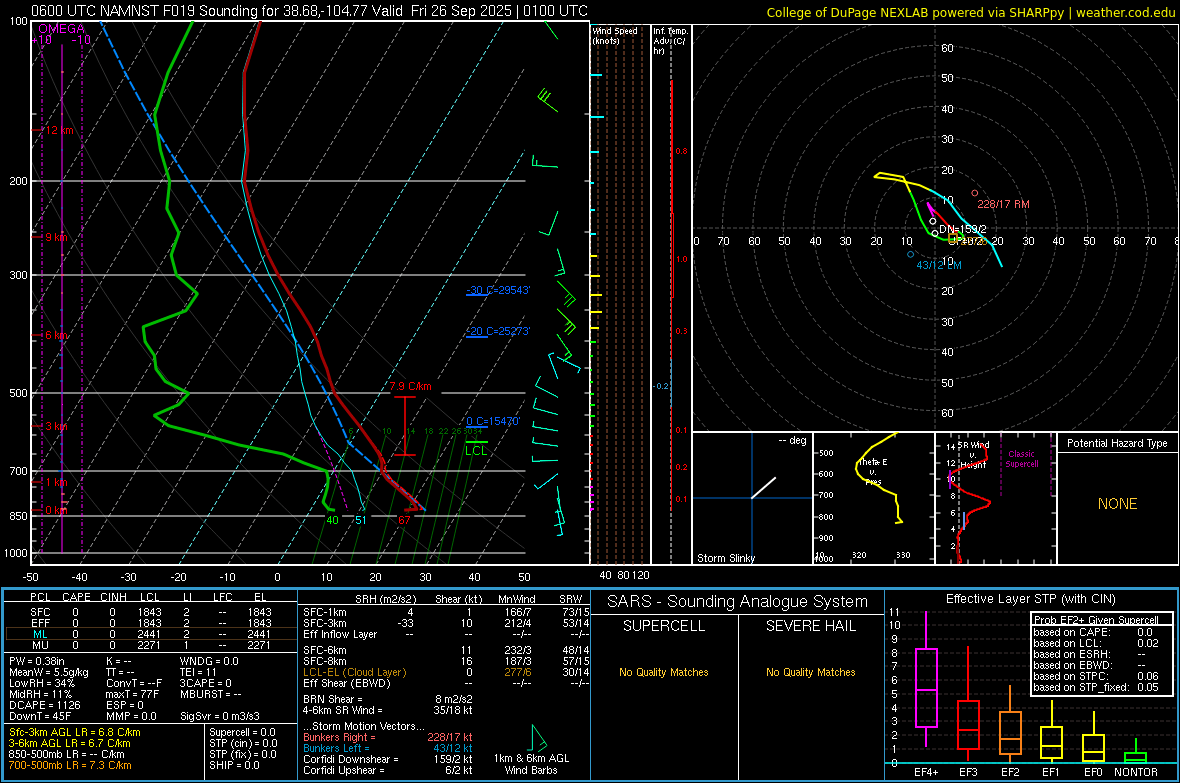The image size is (1180, 783).
Task: Click the 'SEVERE HAIL' SARS column header
Action: [810, 626]
